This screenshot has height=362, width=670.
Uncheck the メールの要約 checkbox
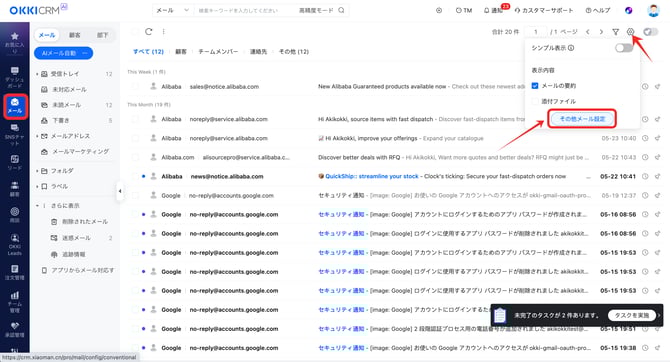(535, 85)
